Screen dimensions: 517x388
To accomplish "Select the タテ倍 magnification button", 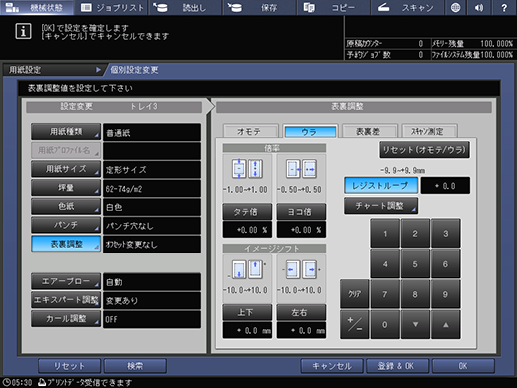I will [x=247, y=212].
